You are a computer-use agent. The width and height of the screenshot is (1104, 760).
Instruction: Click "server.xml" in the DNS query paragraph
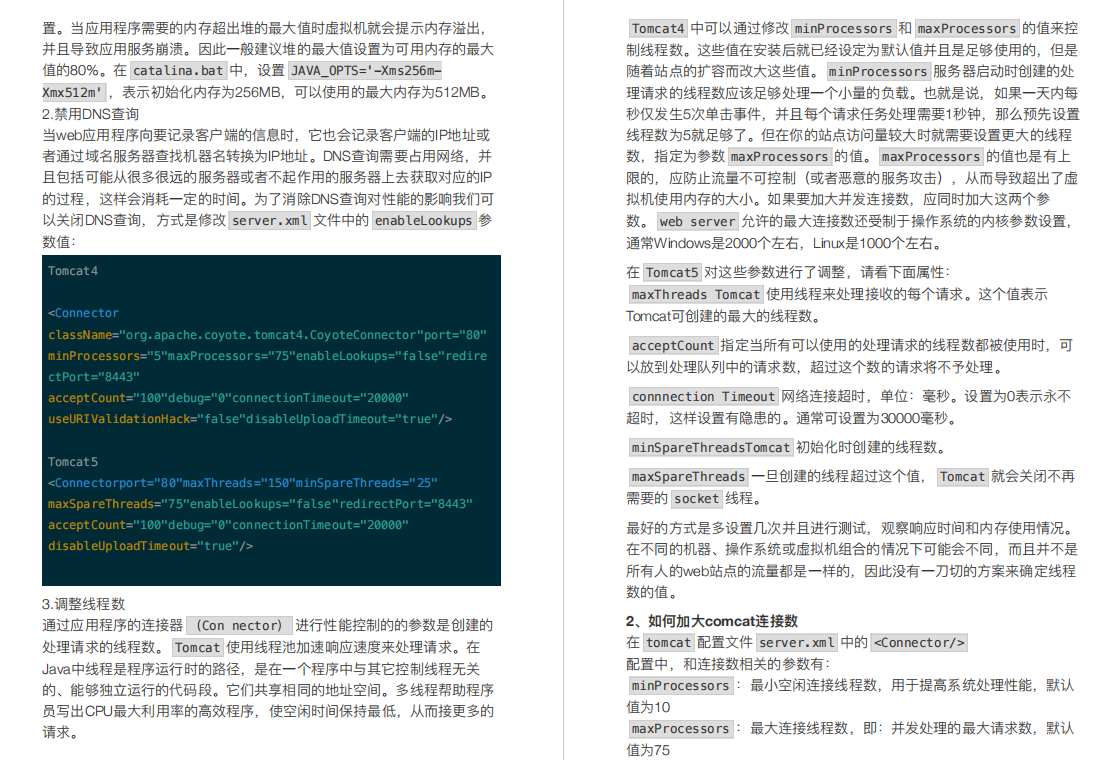click(270, 220)
